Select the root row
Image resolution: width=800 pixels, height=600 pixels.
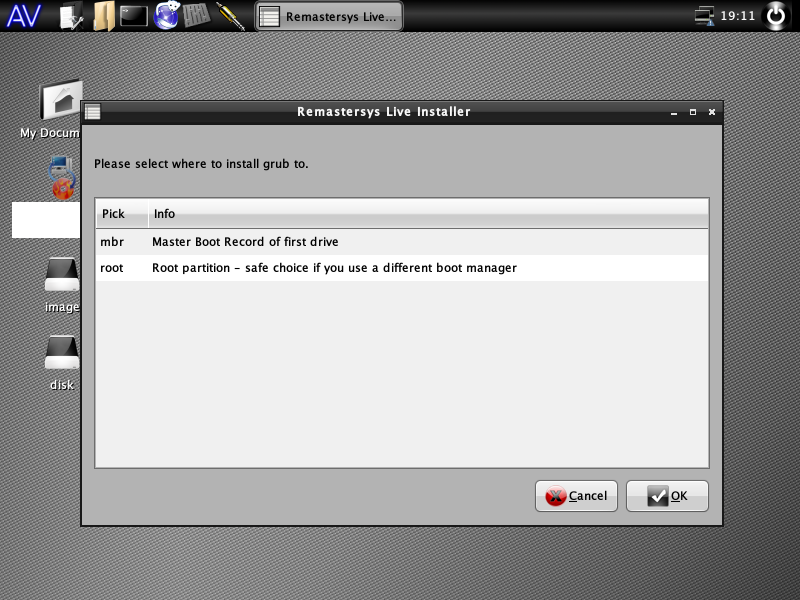click(402, 268)
